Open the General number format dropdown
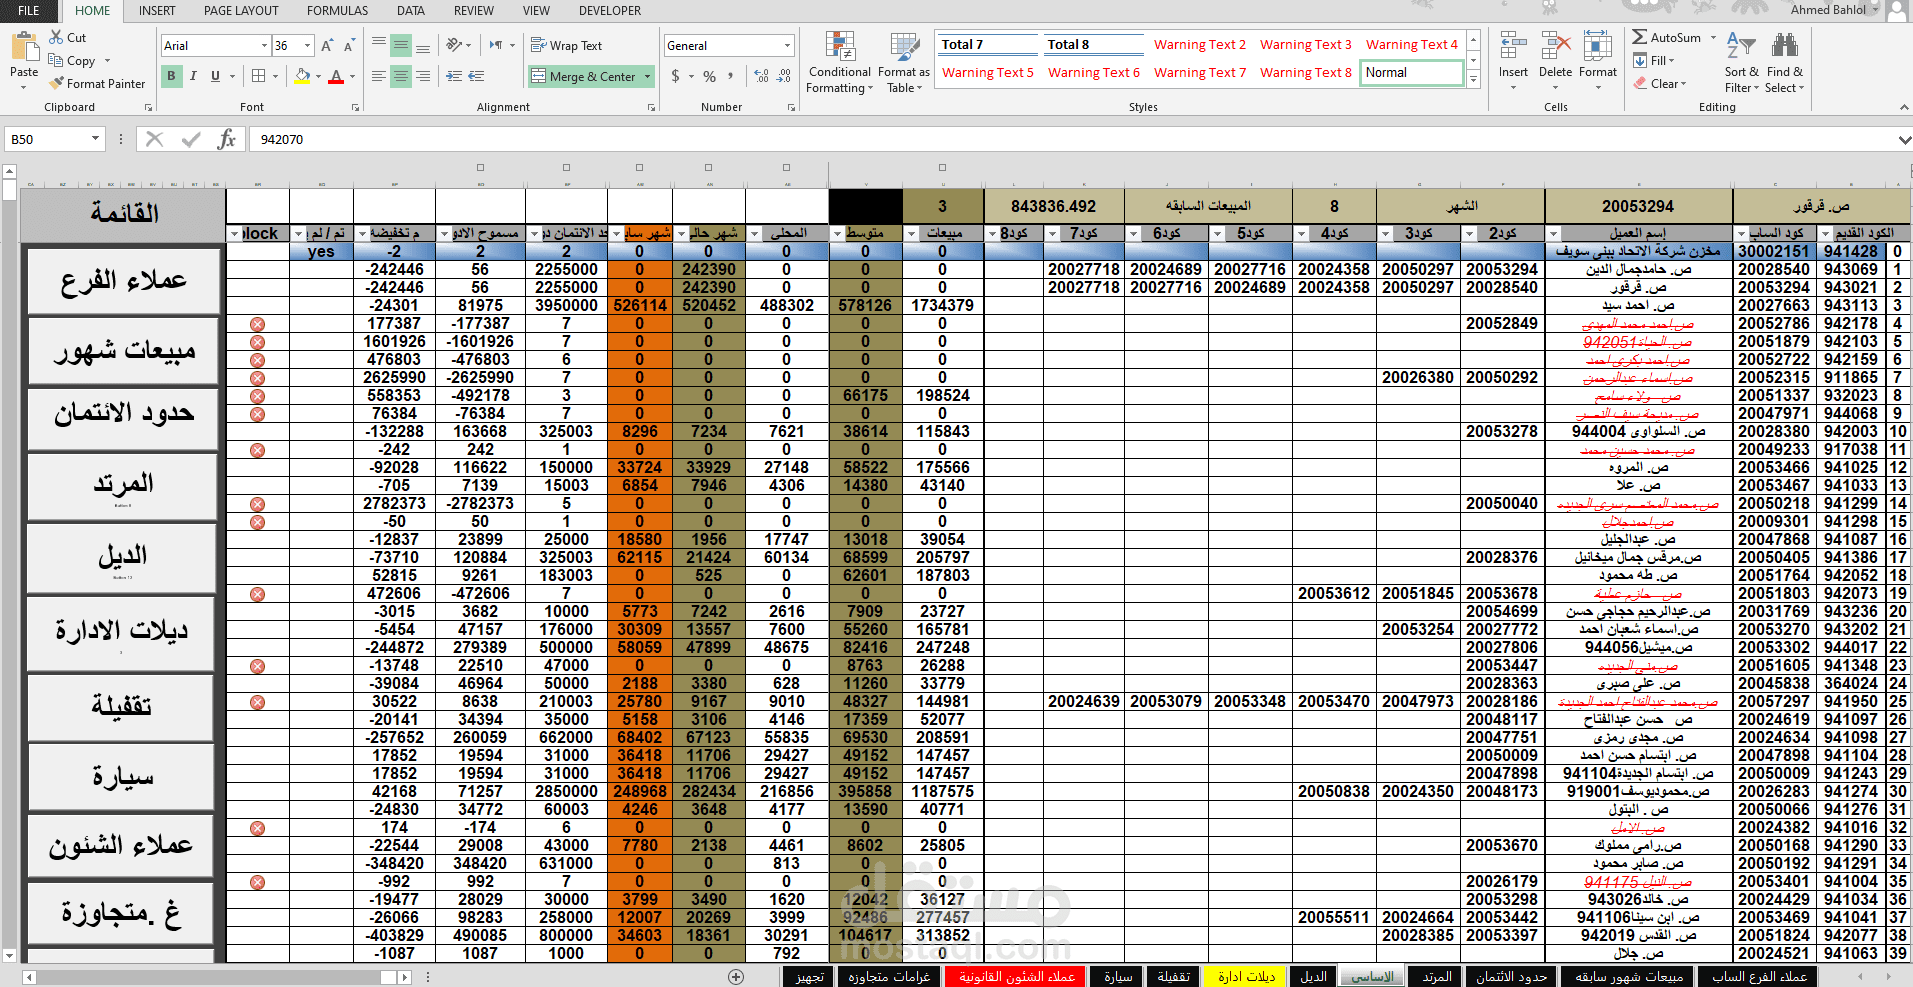 788,45
